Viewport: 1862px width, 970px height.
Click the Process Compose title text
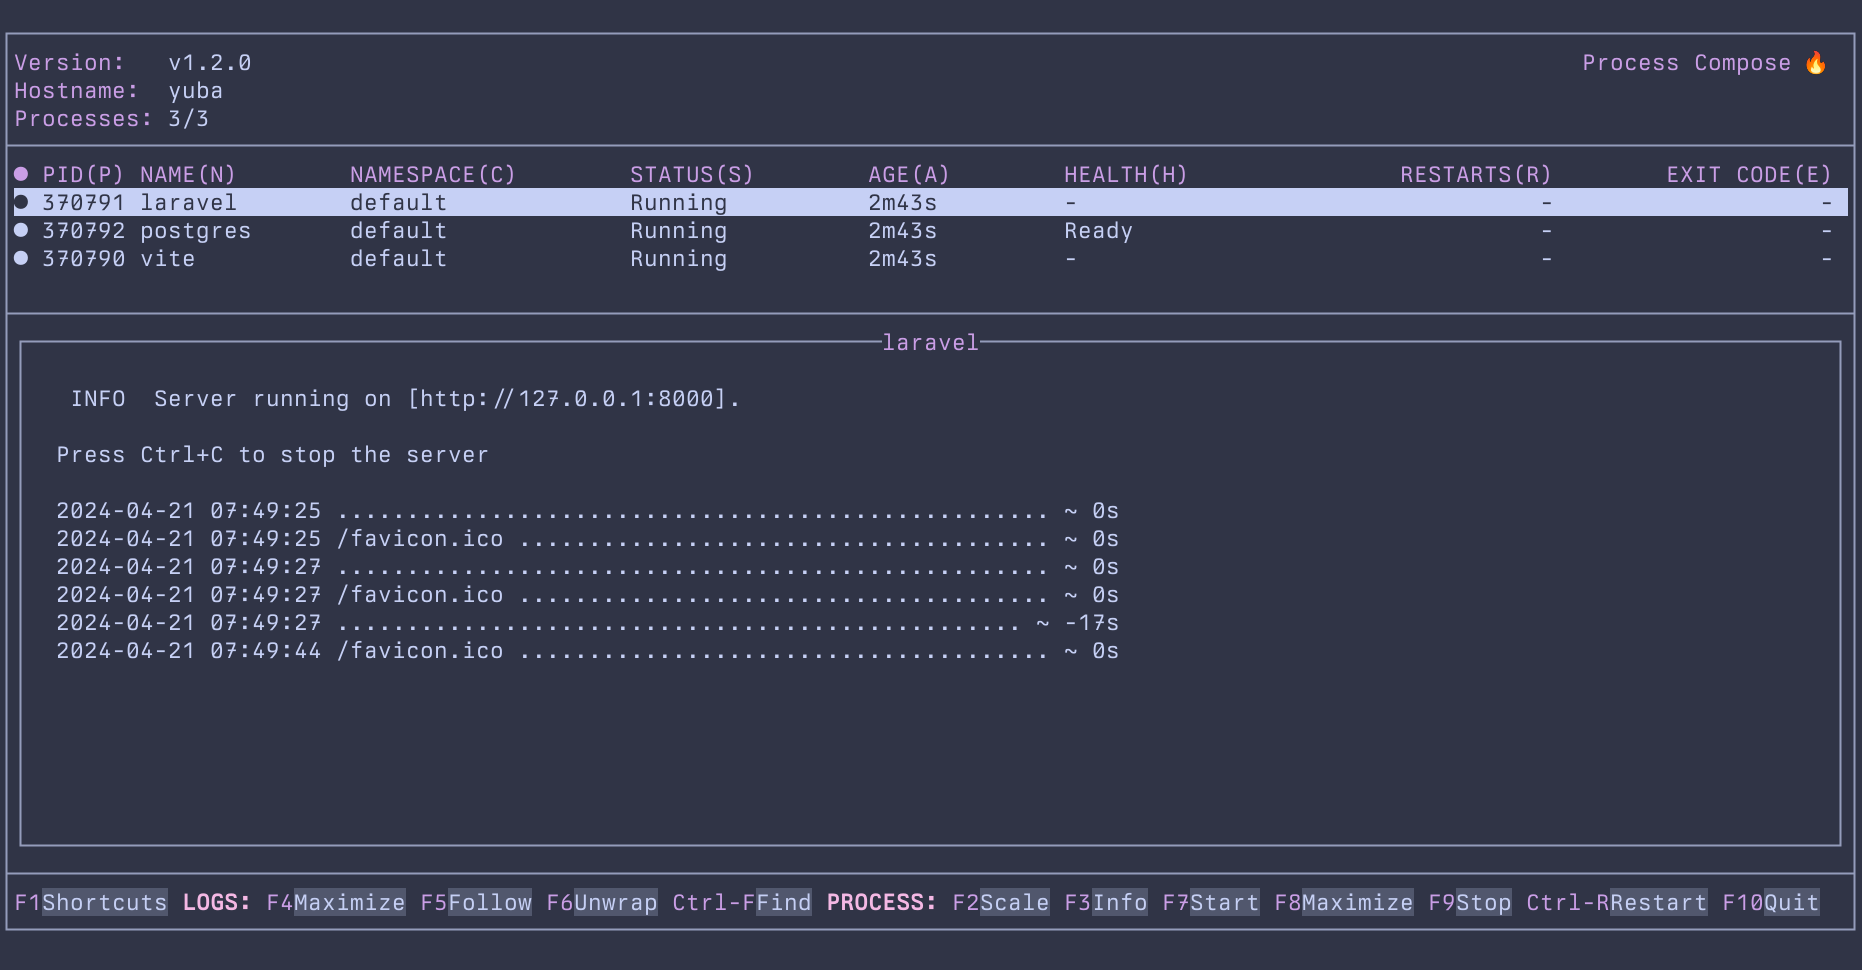click(x=1687, y=63)
